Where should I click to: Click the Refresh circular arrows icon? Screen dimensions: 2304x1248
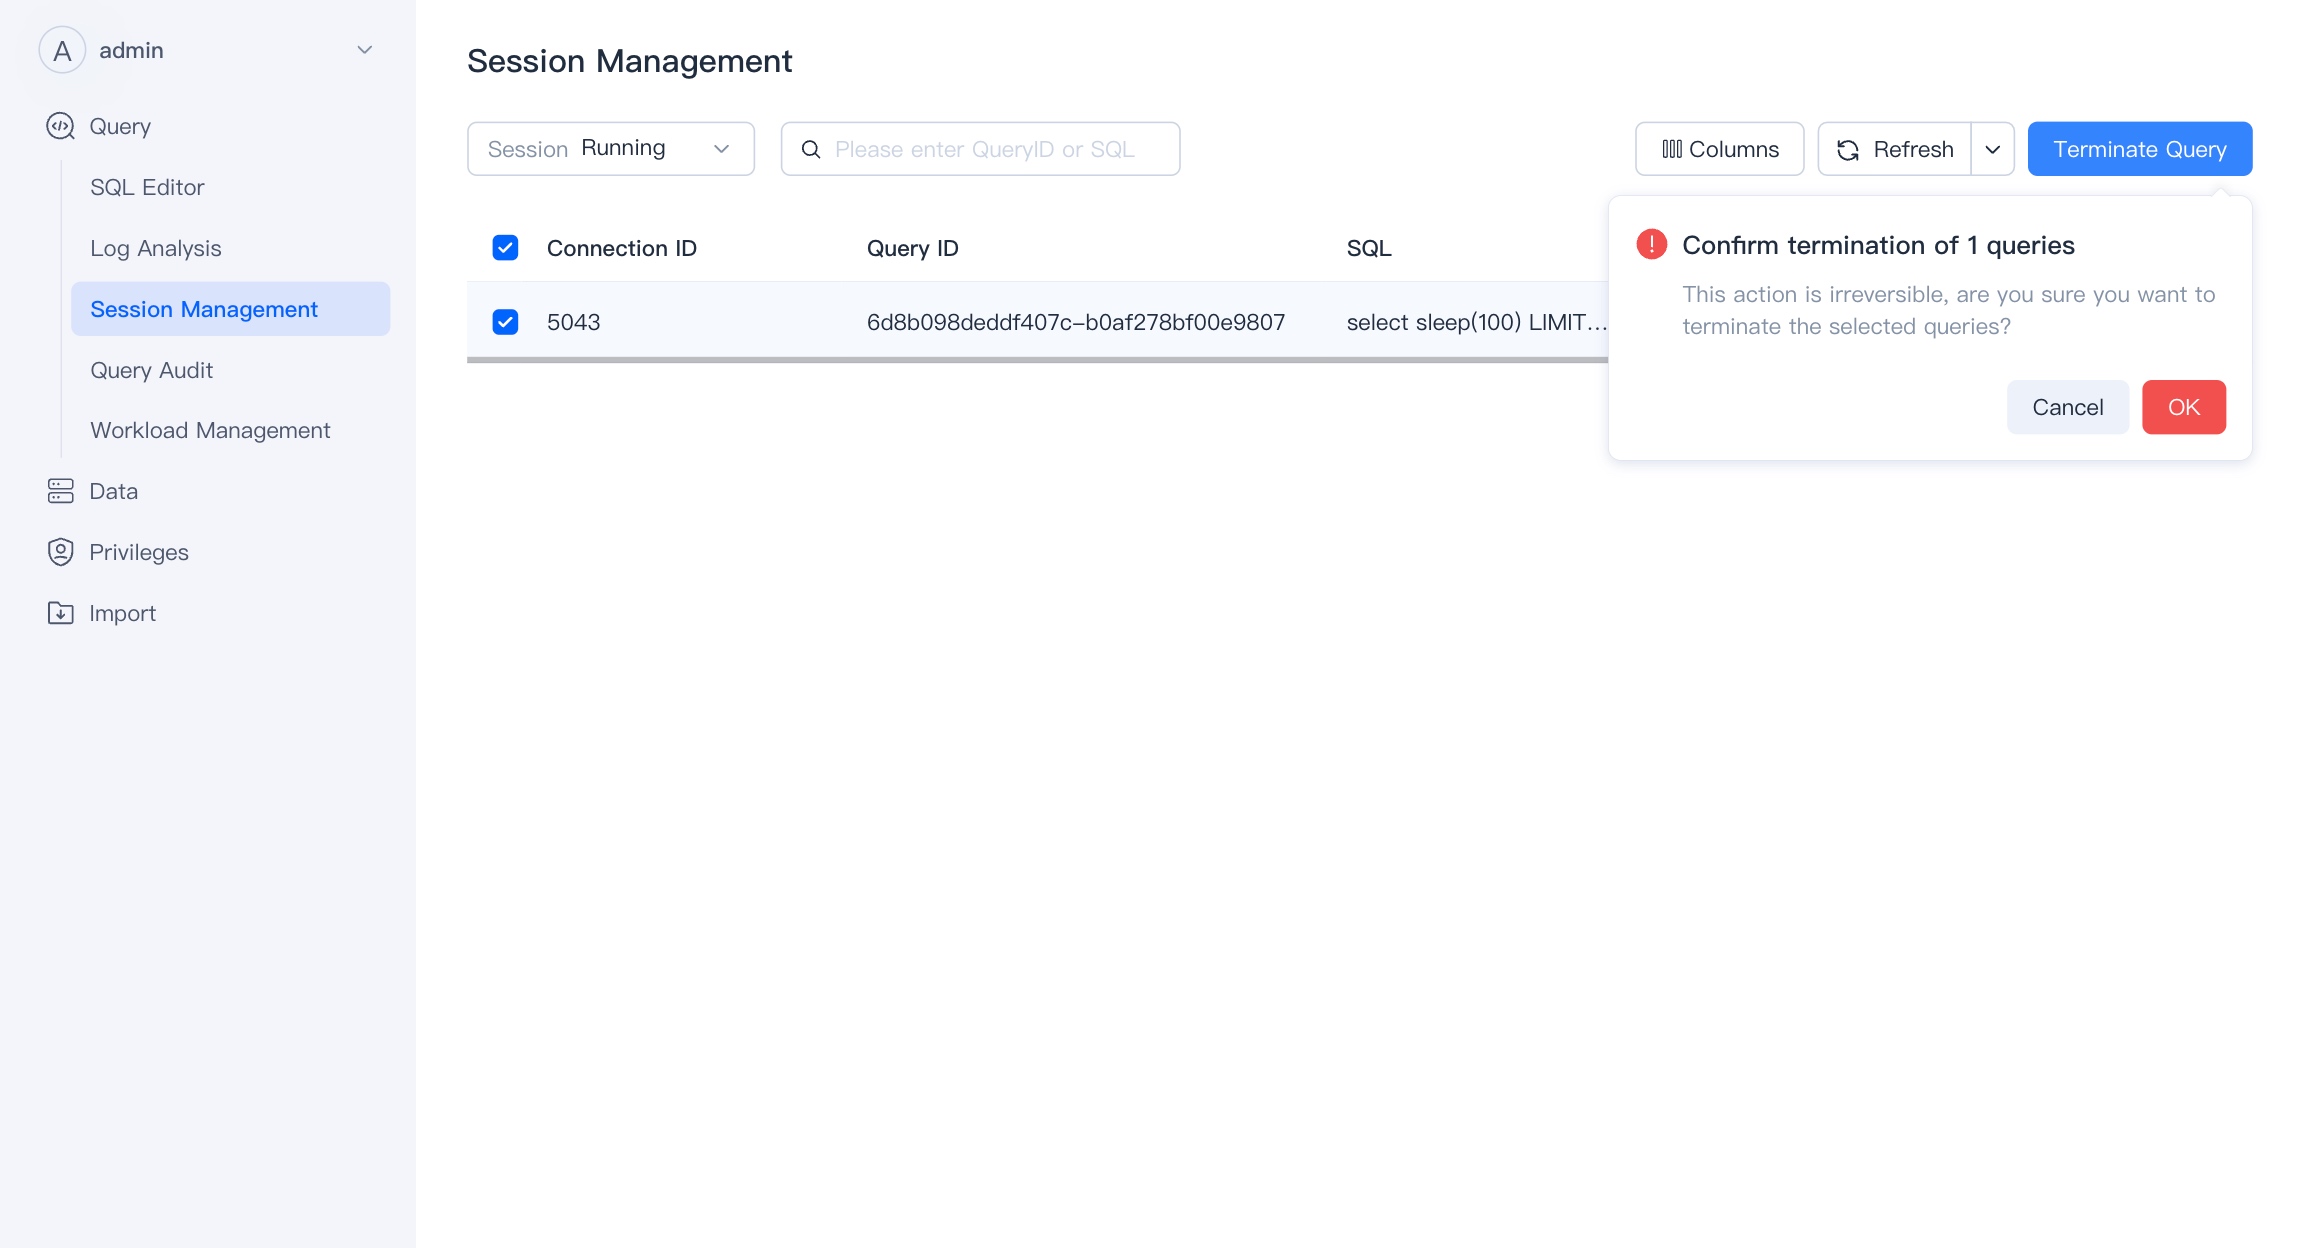pos(1848,149)
